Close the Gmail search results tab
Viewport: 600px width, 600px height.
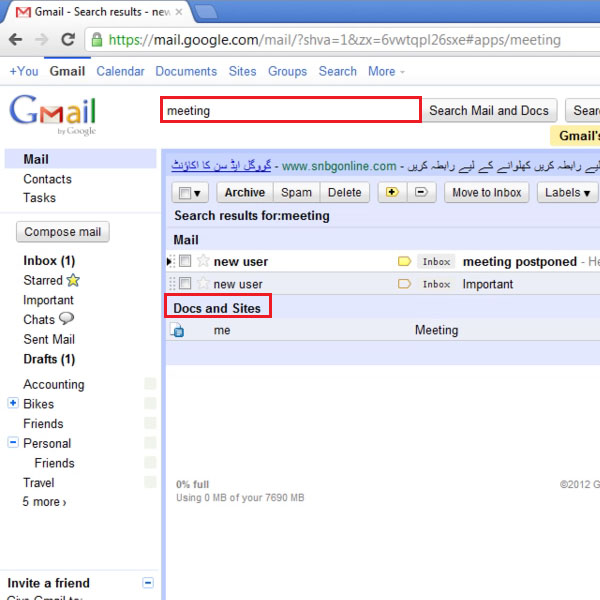coord(179,12)
